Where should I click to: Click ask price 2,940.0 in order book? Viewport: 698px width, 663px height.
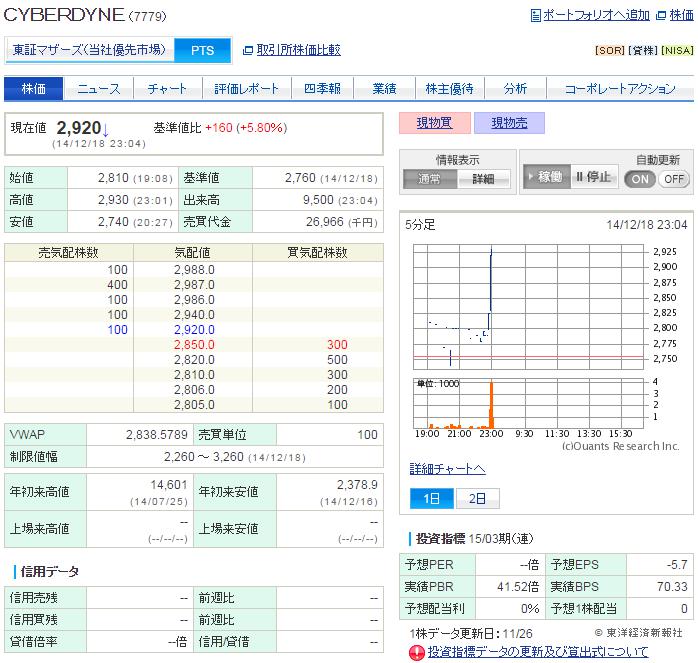click(194, 315)
